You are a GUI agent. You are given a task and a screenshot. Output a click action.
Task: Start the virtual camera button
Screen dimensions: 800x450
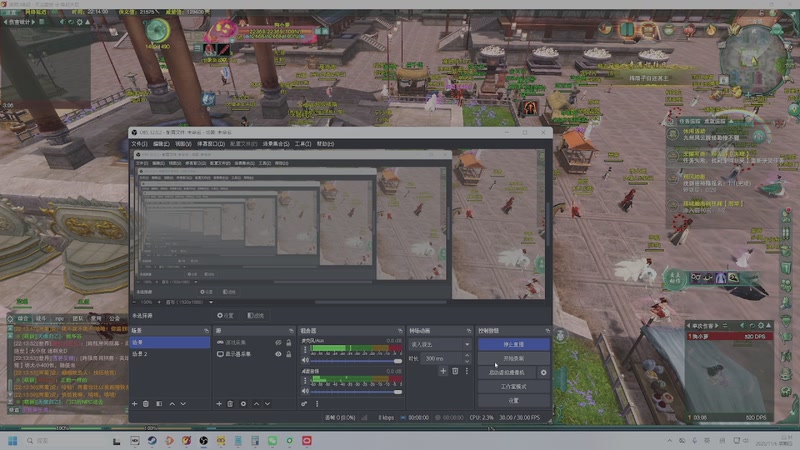pos(507,372)
